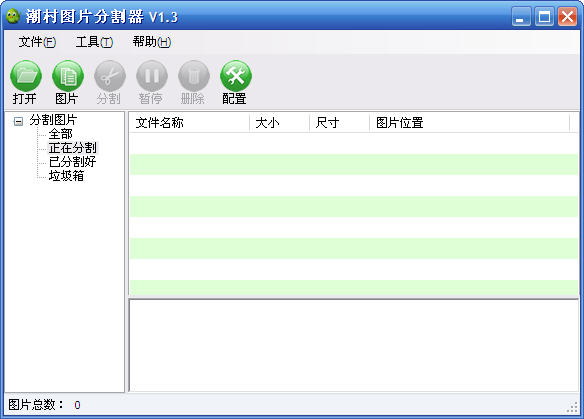Select the 分割图片 root tree item
The image size is (584, 419).
(x=53, y=120)
